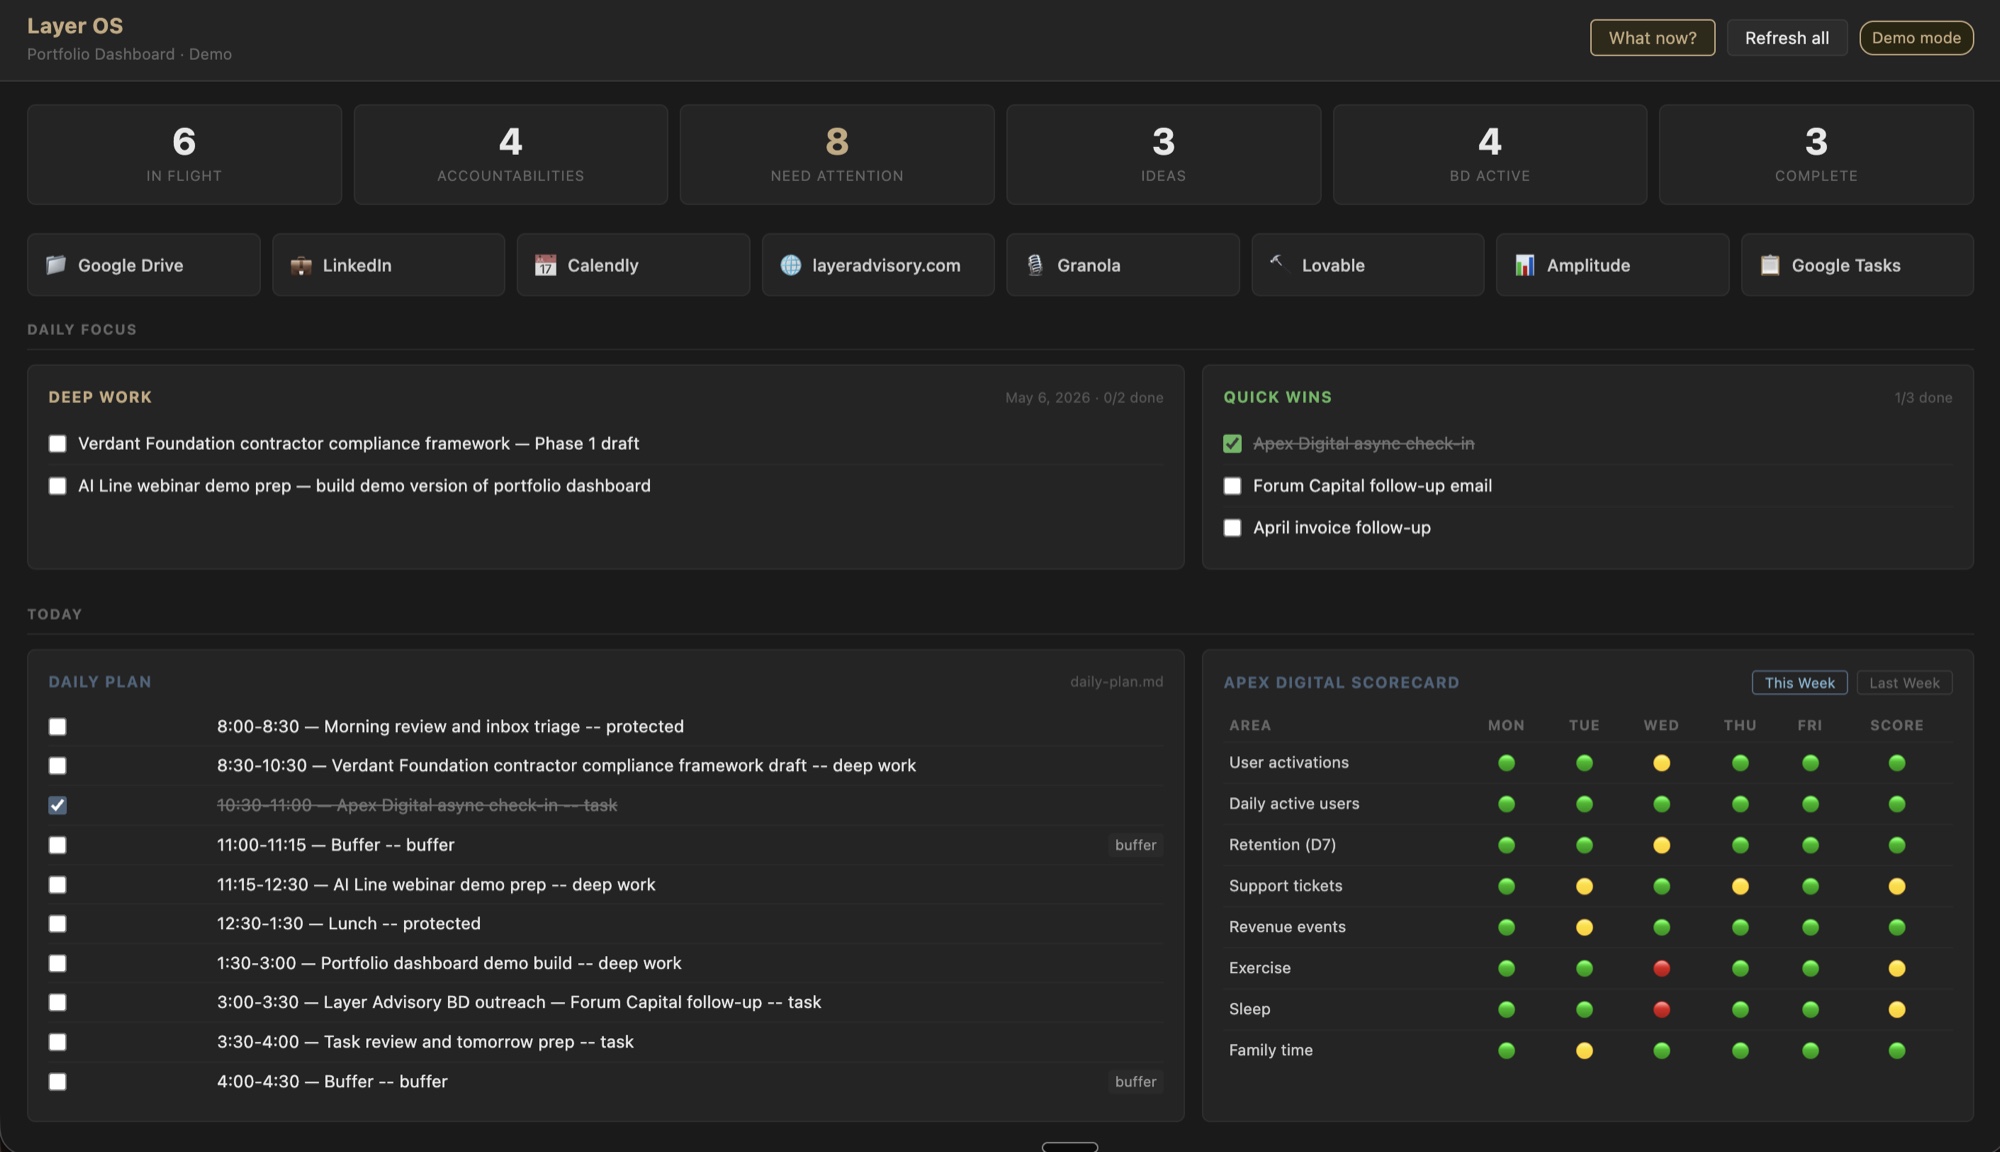Image resolution: width=2000 pixels, height=1152 pixels.
Task: Check 1:30-3:00 Portfolio dashboard demo build item
Action: point(57,963)
